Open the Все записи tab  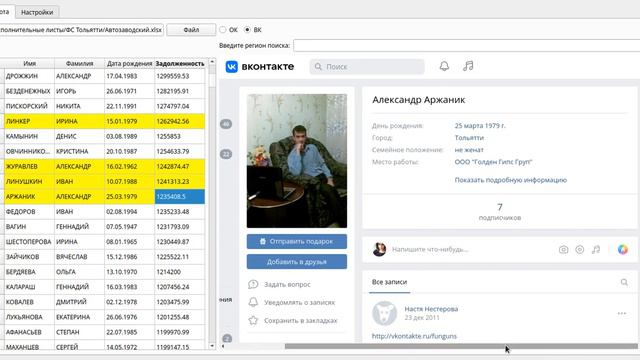[x=389, y=282]
